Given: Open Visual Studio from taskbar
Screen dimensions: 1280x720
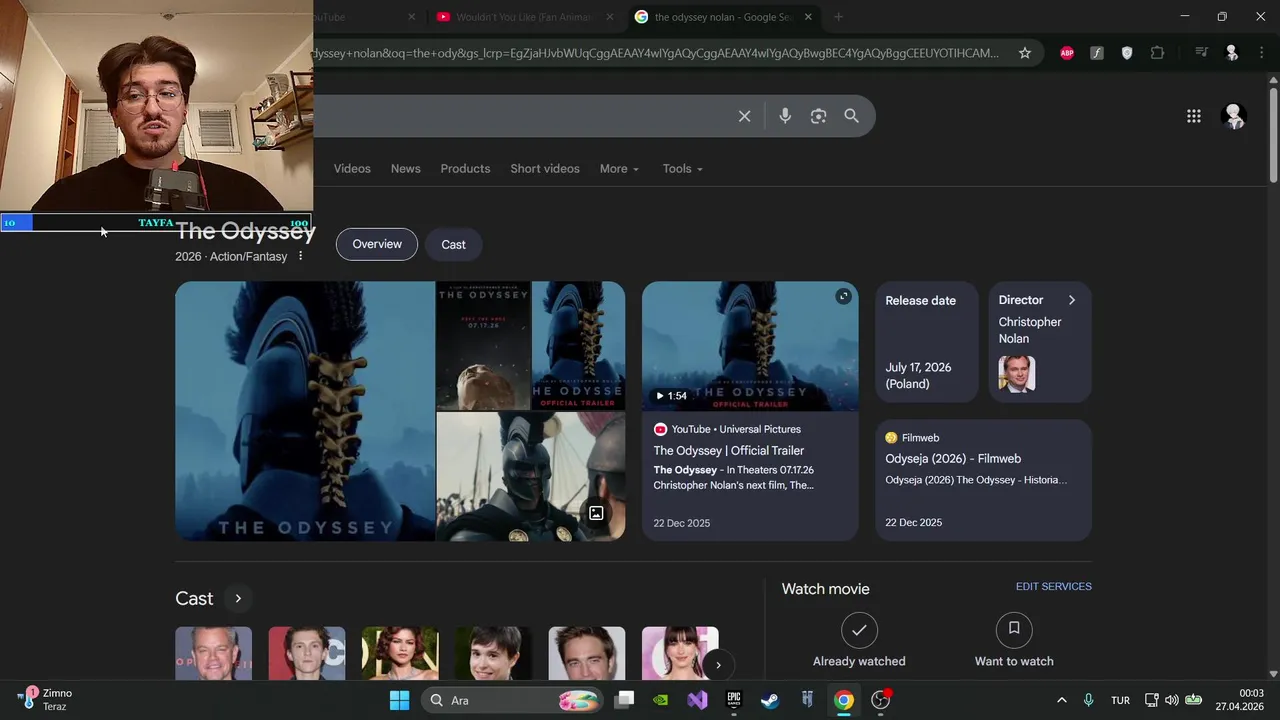Looking at the screenshot, I should coord(697,700).
